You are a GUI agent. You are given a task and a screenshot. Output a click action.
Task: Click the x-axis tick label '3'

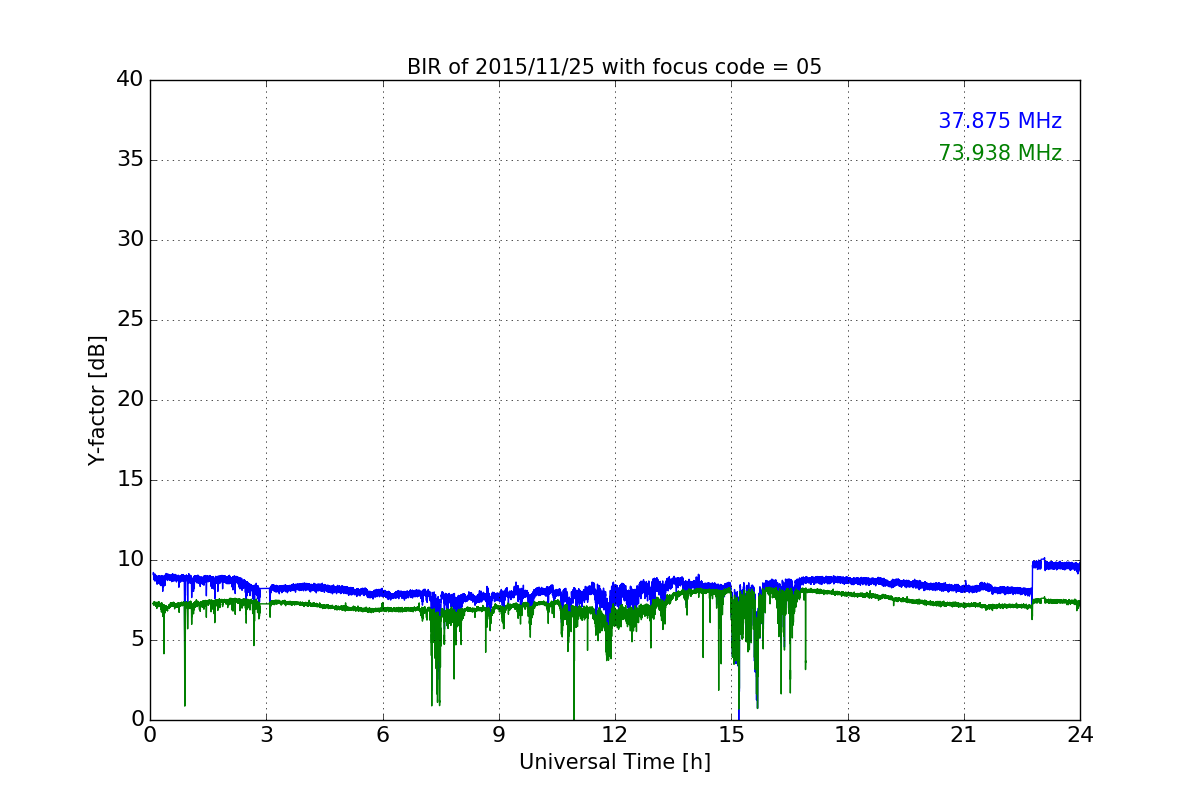coord(266,734)
